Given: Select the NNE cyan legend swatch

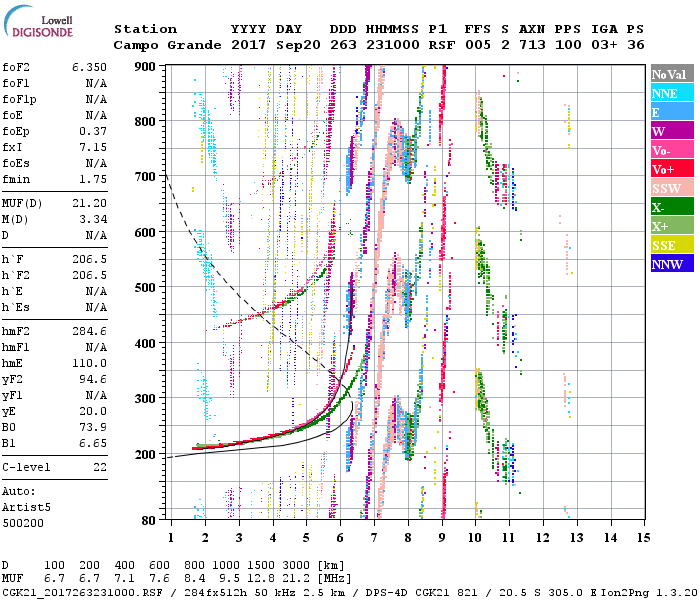Looking at the screenshot, I should pyautogui.click(x=672, y=93).
